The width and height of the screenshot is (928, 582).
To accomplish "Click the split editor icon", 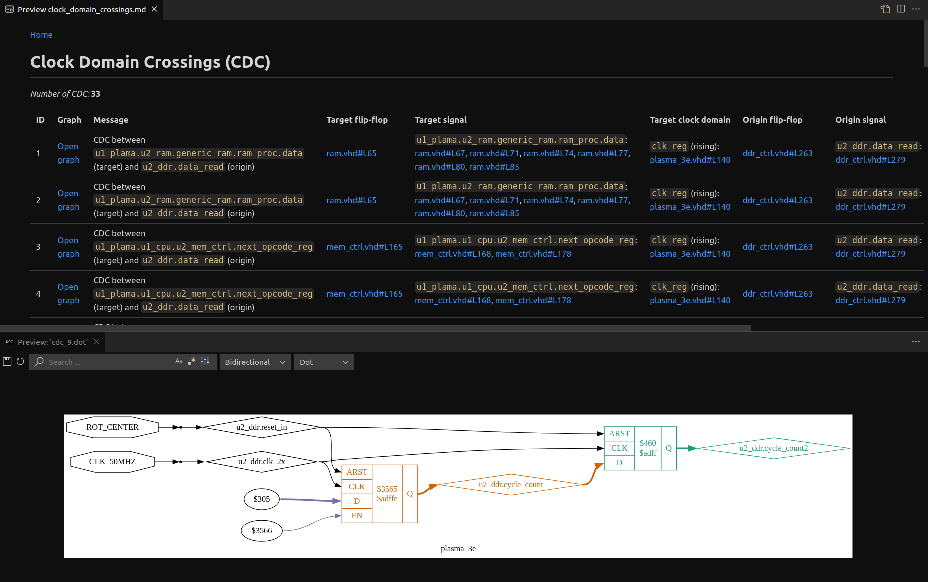I will pos(900,8).
